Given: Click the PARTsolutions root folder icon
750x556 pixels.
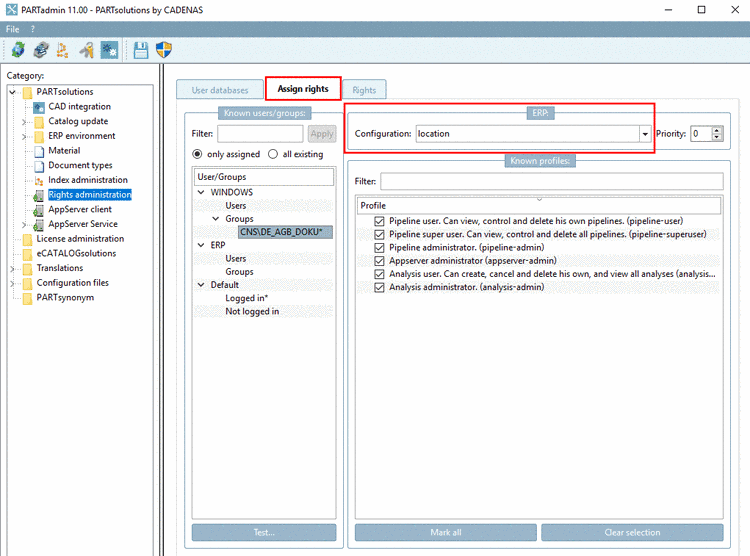Looking at the screenshot, I should [28, 92].
